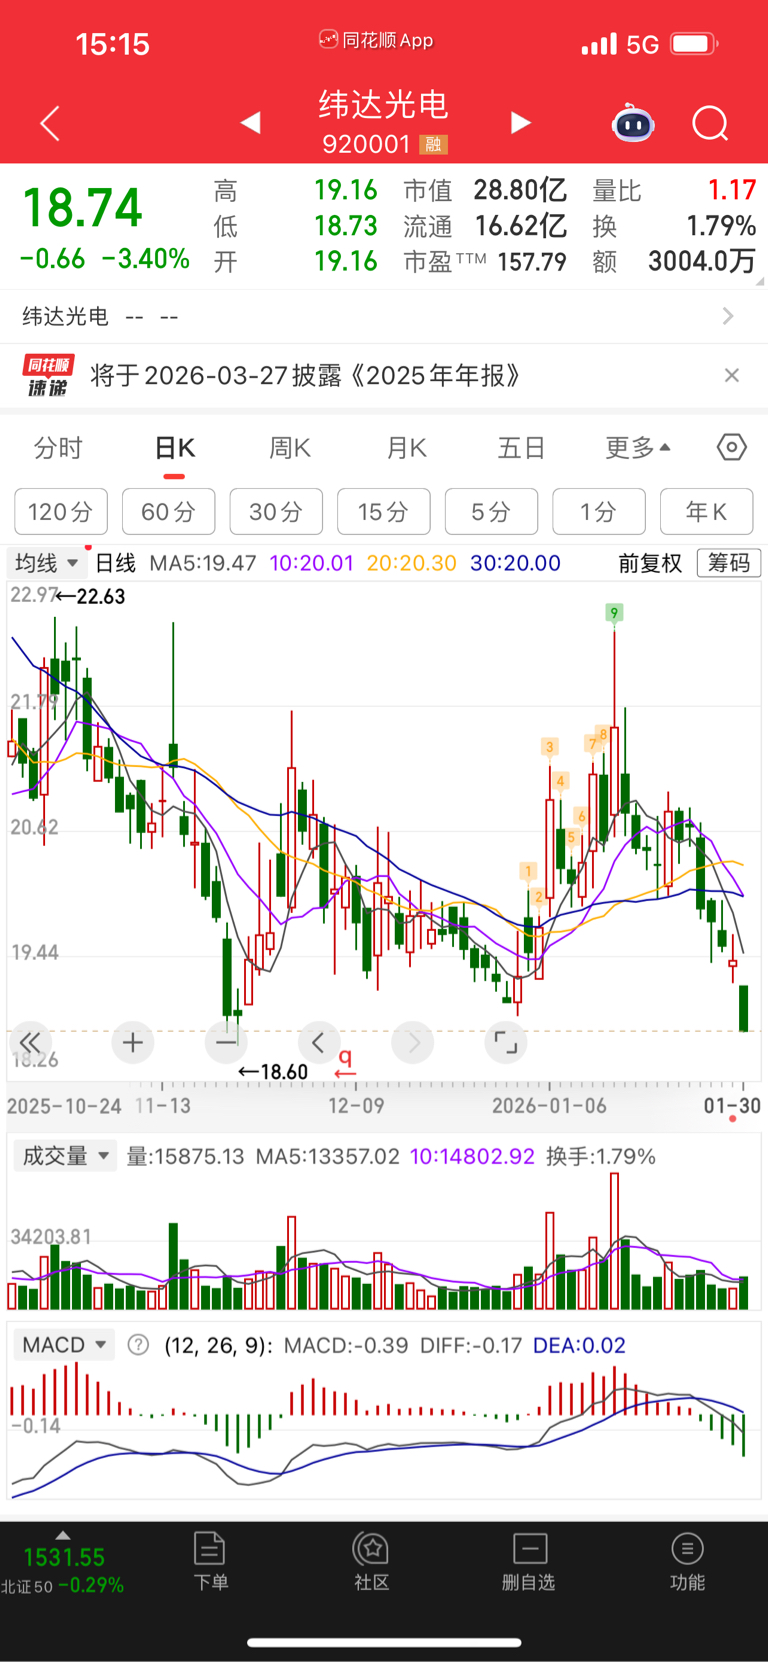
Task: Select 30分 interval
Action: click(x=276, y=512)
